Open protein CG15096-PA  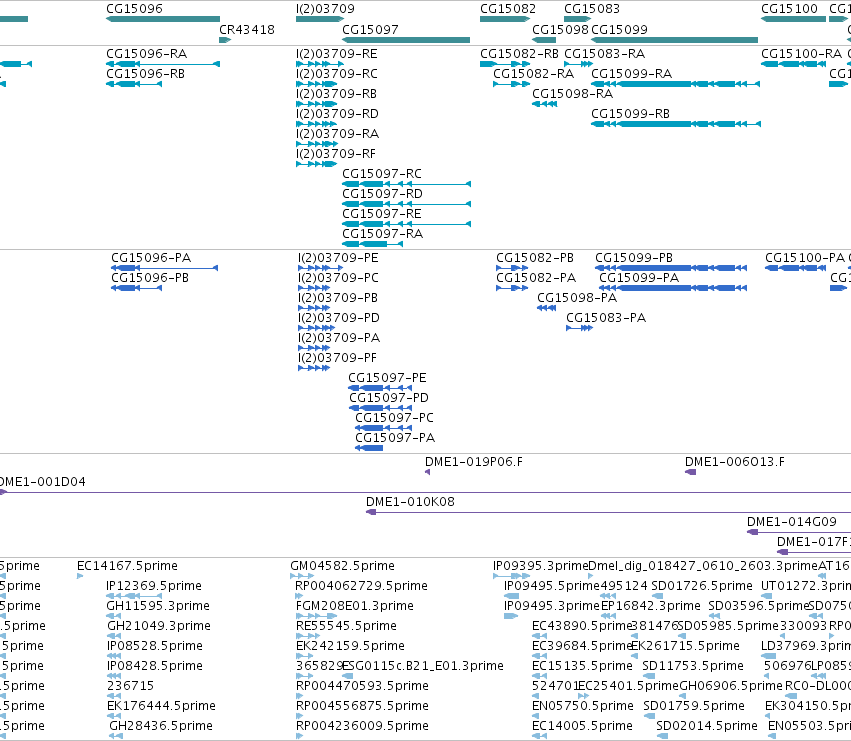[x=151, y=258]
